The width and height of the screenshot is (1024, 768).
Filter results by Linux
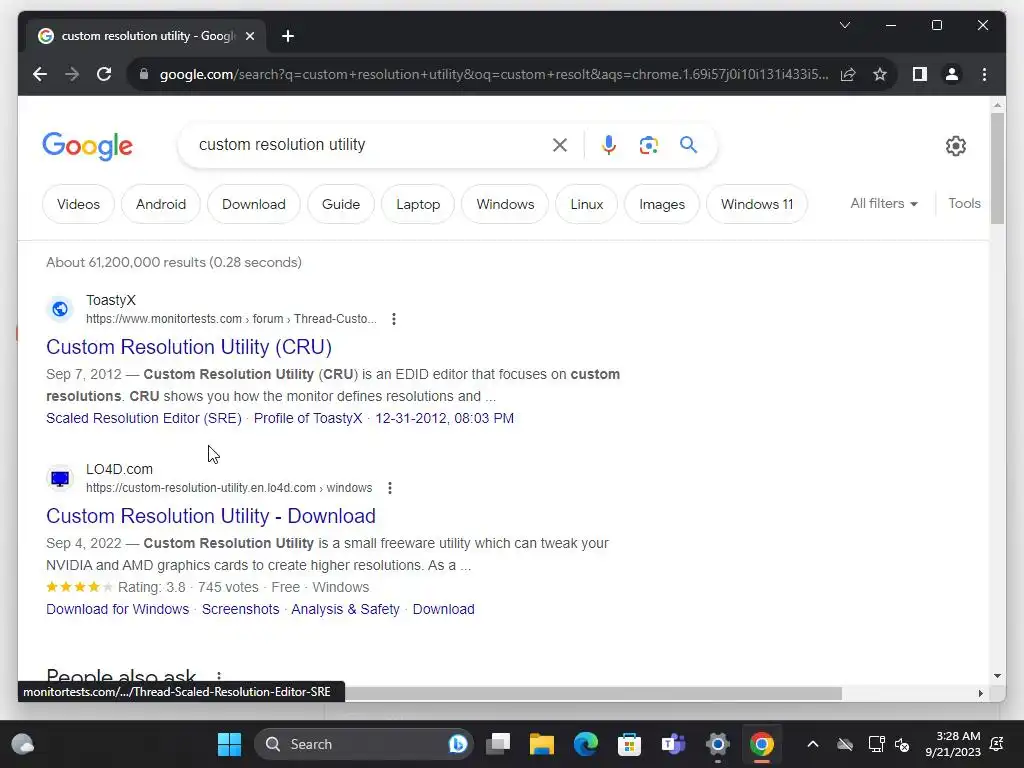pyautogui.click(x=586, y=204)
